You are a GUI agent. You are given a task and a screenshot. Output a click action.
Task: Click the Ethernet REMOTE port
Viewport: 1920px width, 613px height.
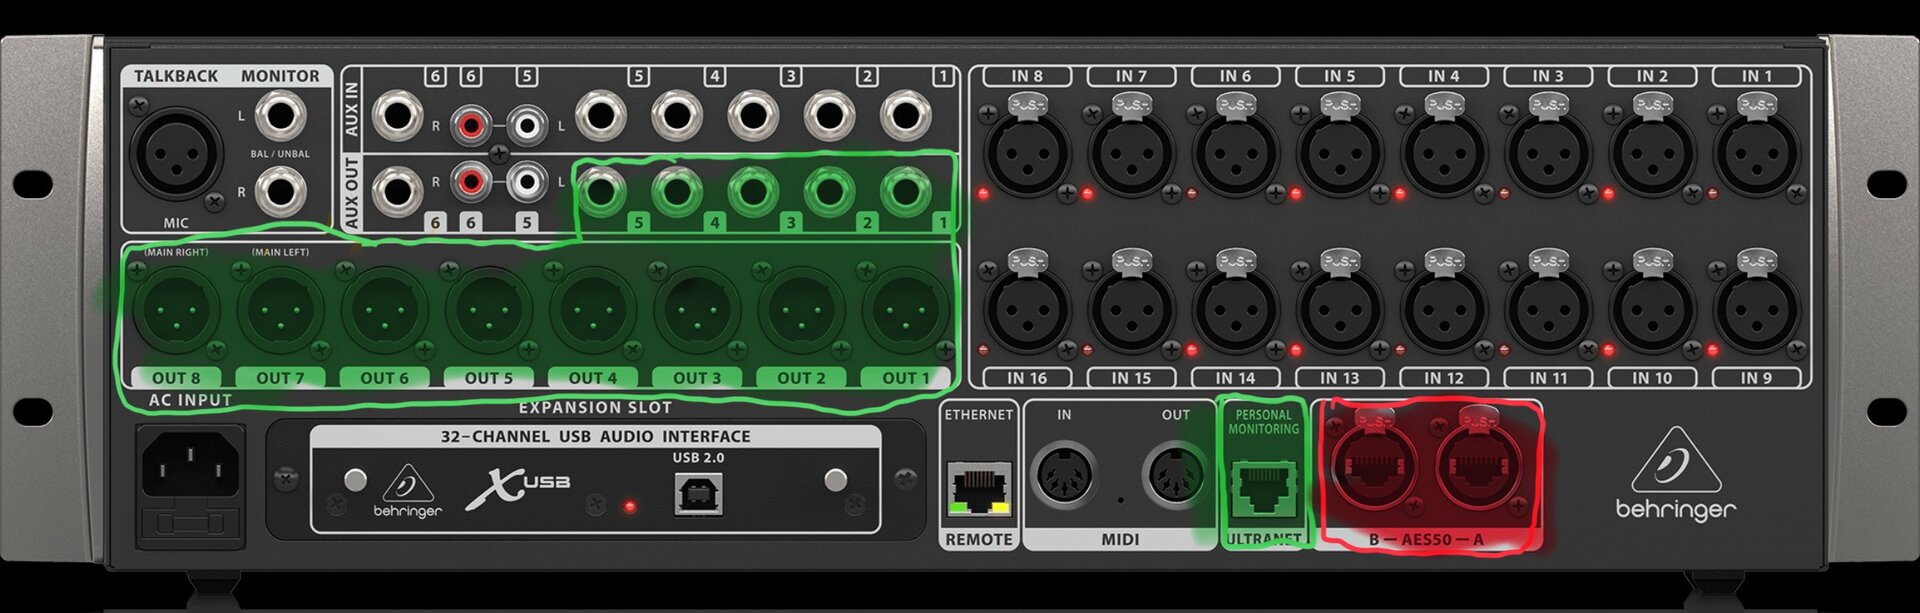point(979,488)
